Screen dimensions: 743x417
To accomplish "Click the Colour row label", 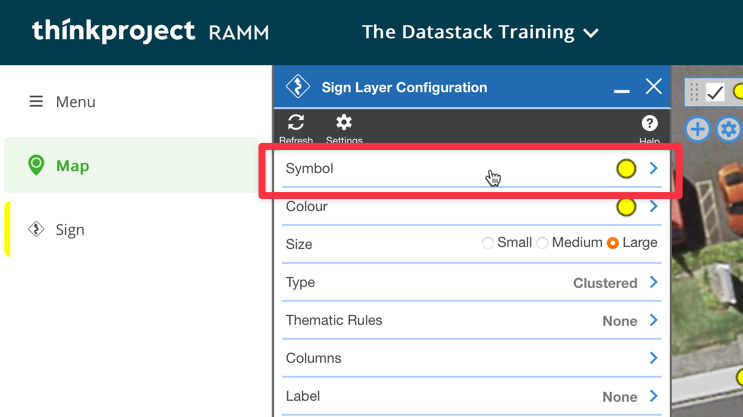I will click(x=307, y=206).
